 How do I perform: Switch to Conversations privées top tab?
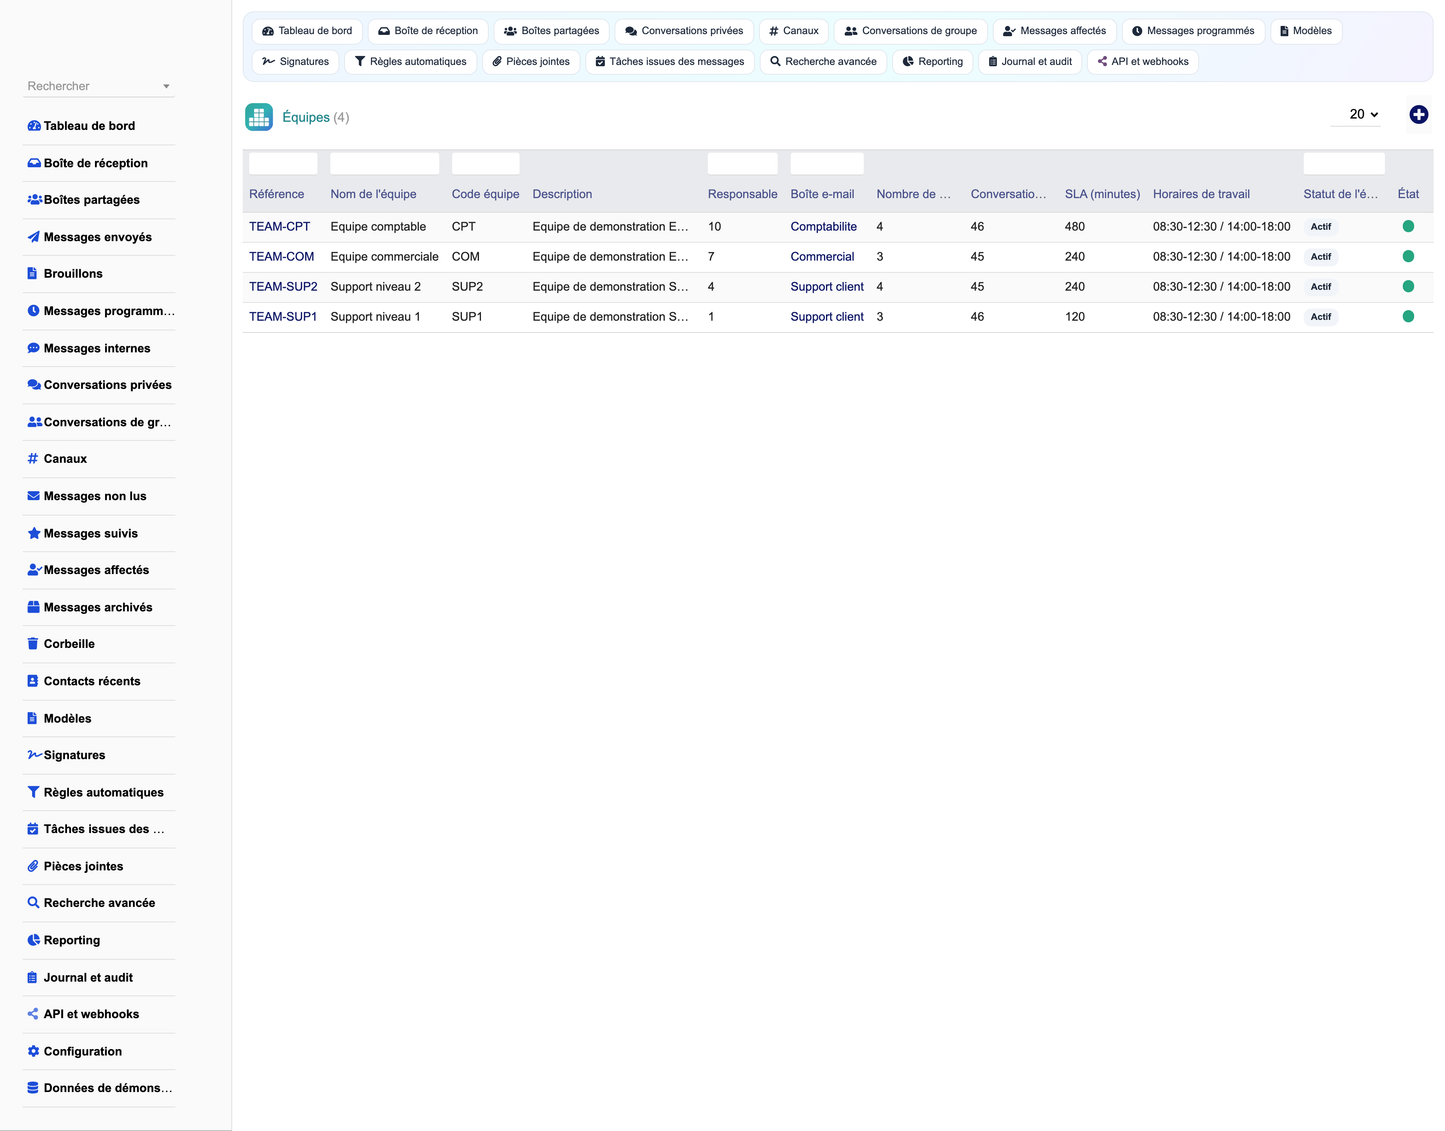coord(684,31)
